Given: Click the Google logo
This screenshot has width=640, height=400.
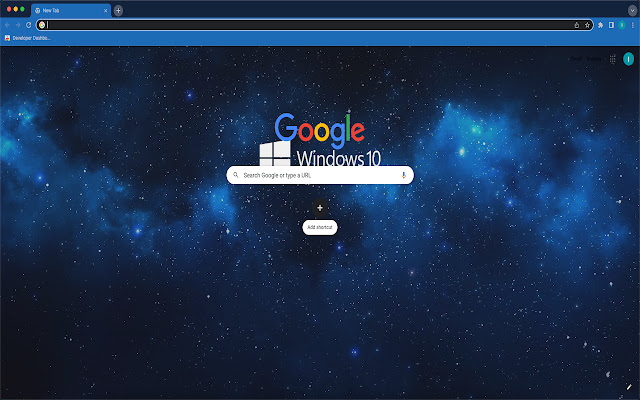Looking at the screenshot, I should [x=320, y=130].
